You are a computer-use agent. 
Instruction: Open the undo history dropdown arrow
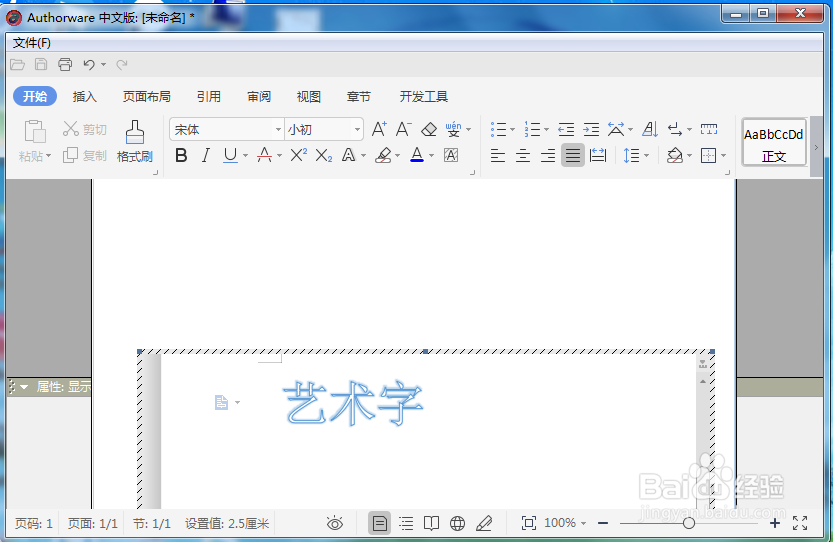(104, 65)
